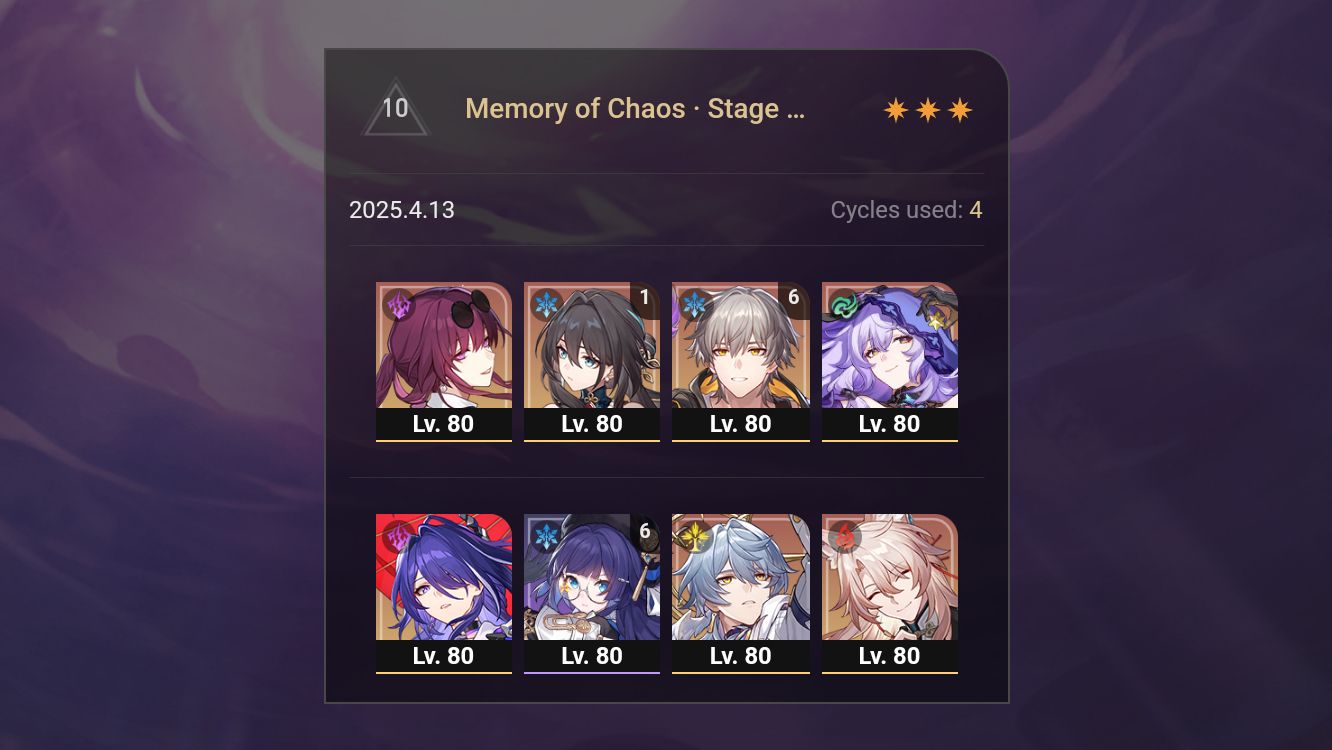
Task: Click the Lightning element icon on red-background portrait
Action: point(398,535)
